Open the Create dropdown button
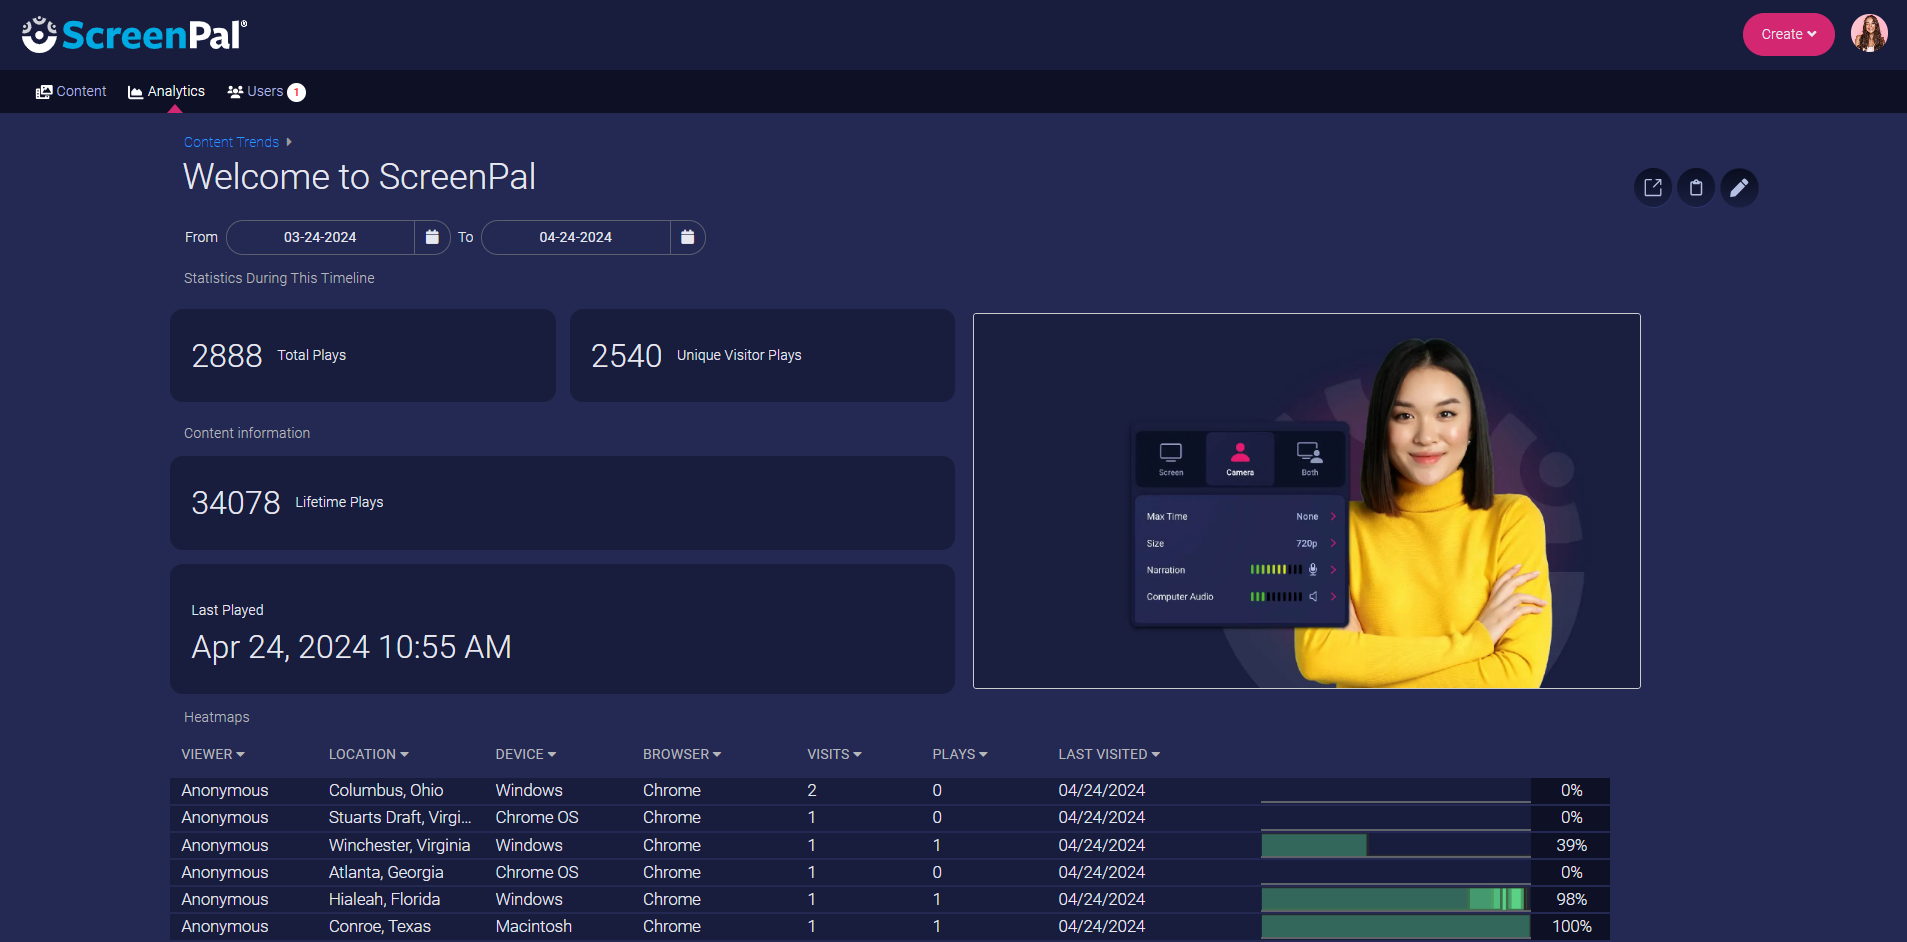 click(1788, 34)
